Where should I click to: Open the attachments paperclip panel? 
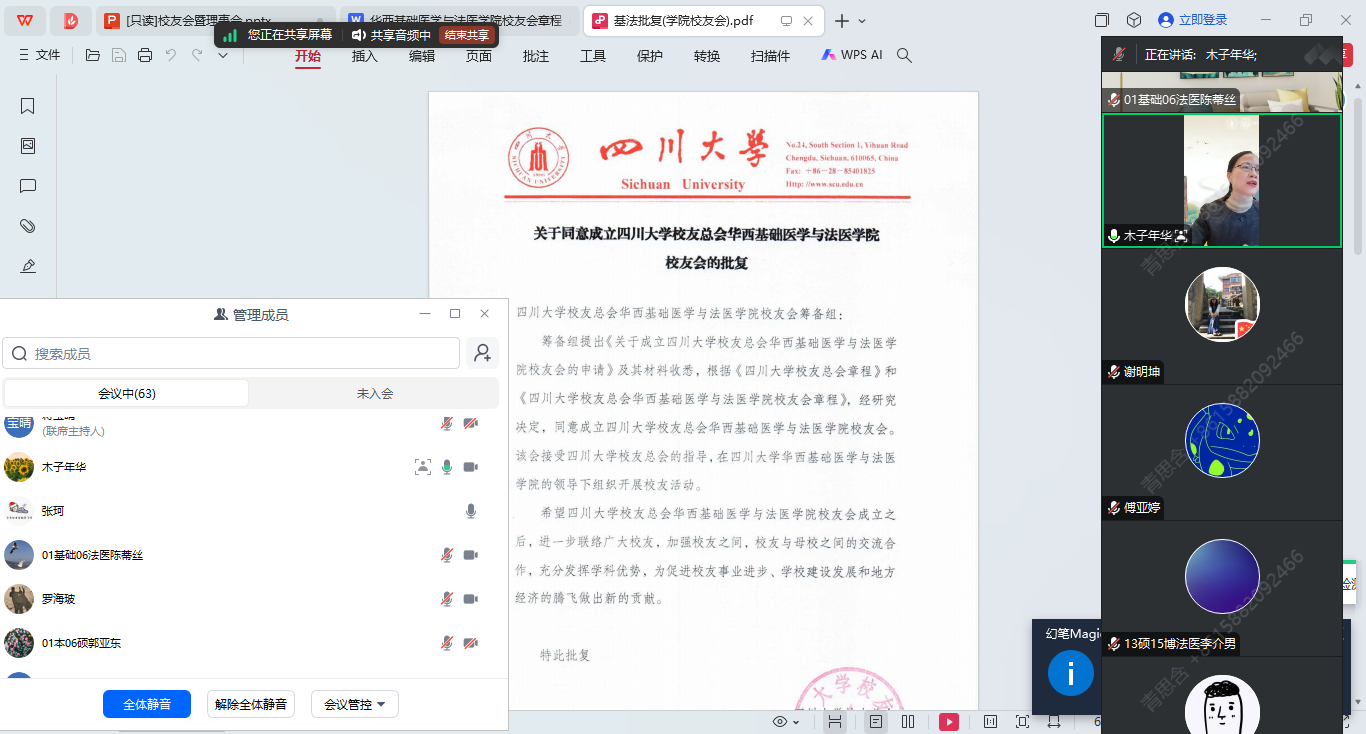(x=28, y=226)
